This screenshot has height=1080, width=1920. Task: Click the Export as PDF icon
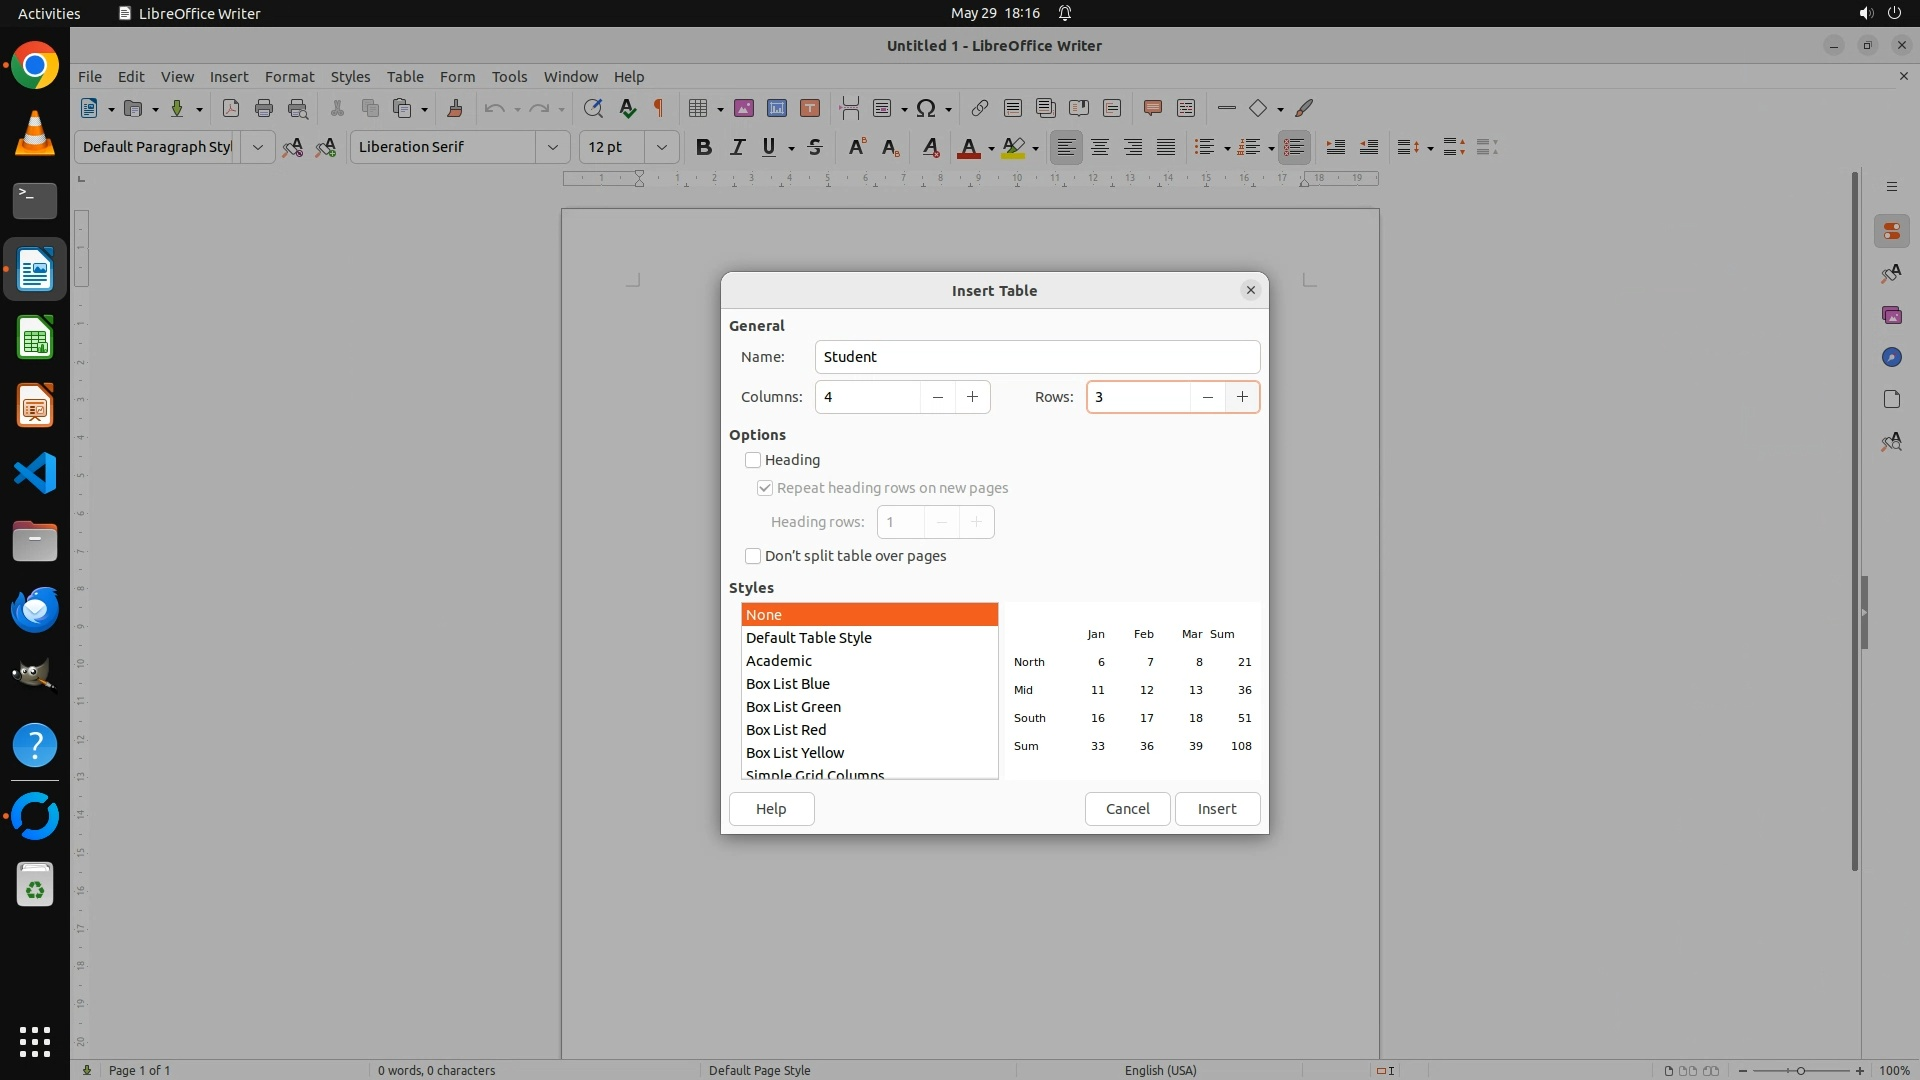231,108
